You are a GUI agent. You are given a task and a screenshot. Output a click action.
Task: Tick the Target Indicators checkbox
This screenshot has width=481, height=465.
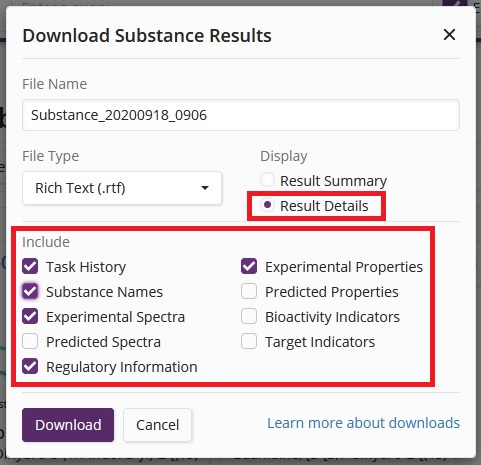[249, 341]
